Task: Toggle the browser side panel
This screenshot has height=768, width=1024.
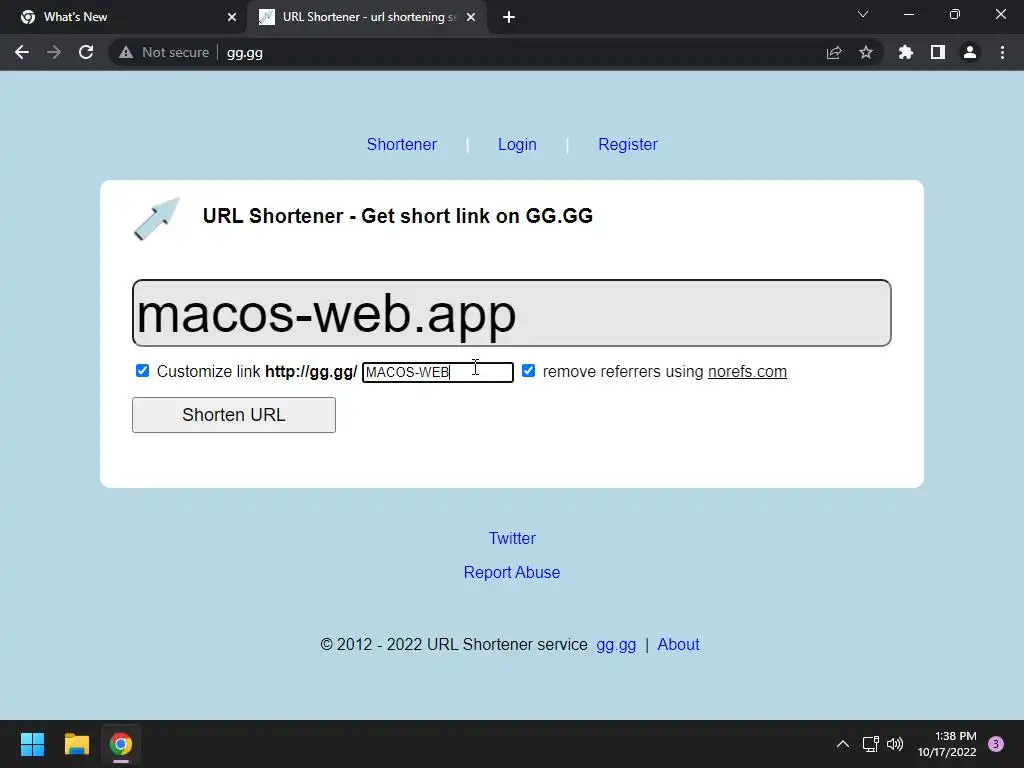Action: point(938,52)
